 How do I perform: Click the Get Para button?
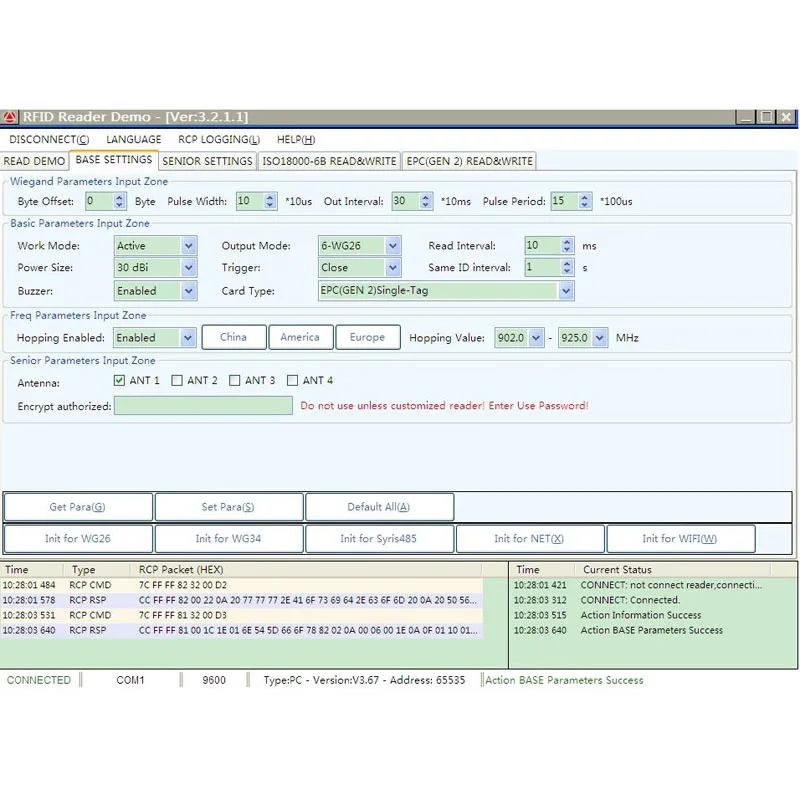pos(78,507)
